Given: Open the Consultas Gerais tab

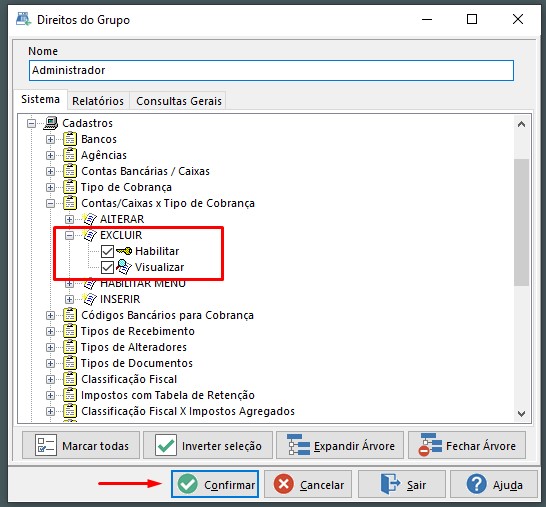Looking at the screenshot, I should (x=179, y=101).
